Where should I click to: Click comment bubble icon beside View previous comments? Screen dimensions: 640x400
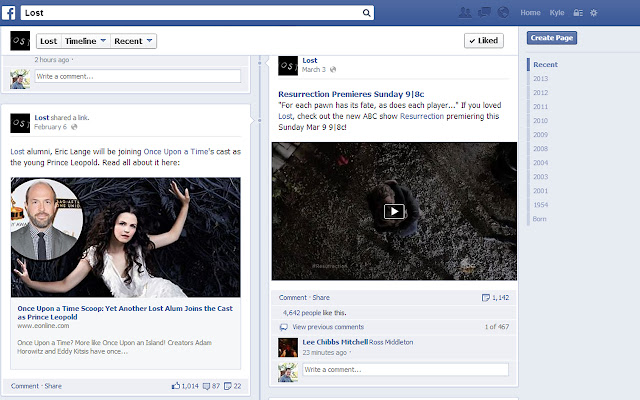point(283,327)
